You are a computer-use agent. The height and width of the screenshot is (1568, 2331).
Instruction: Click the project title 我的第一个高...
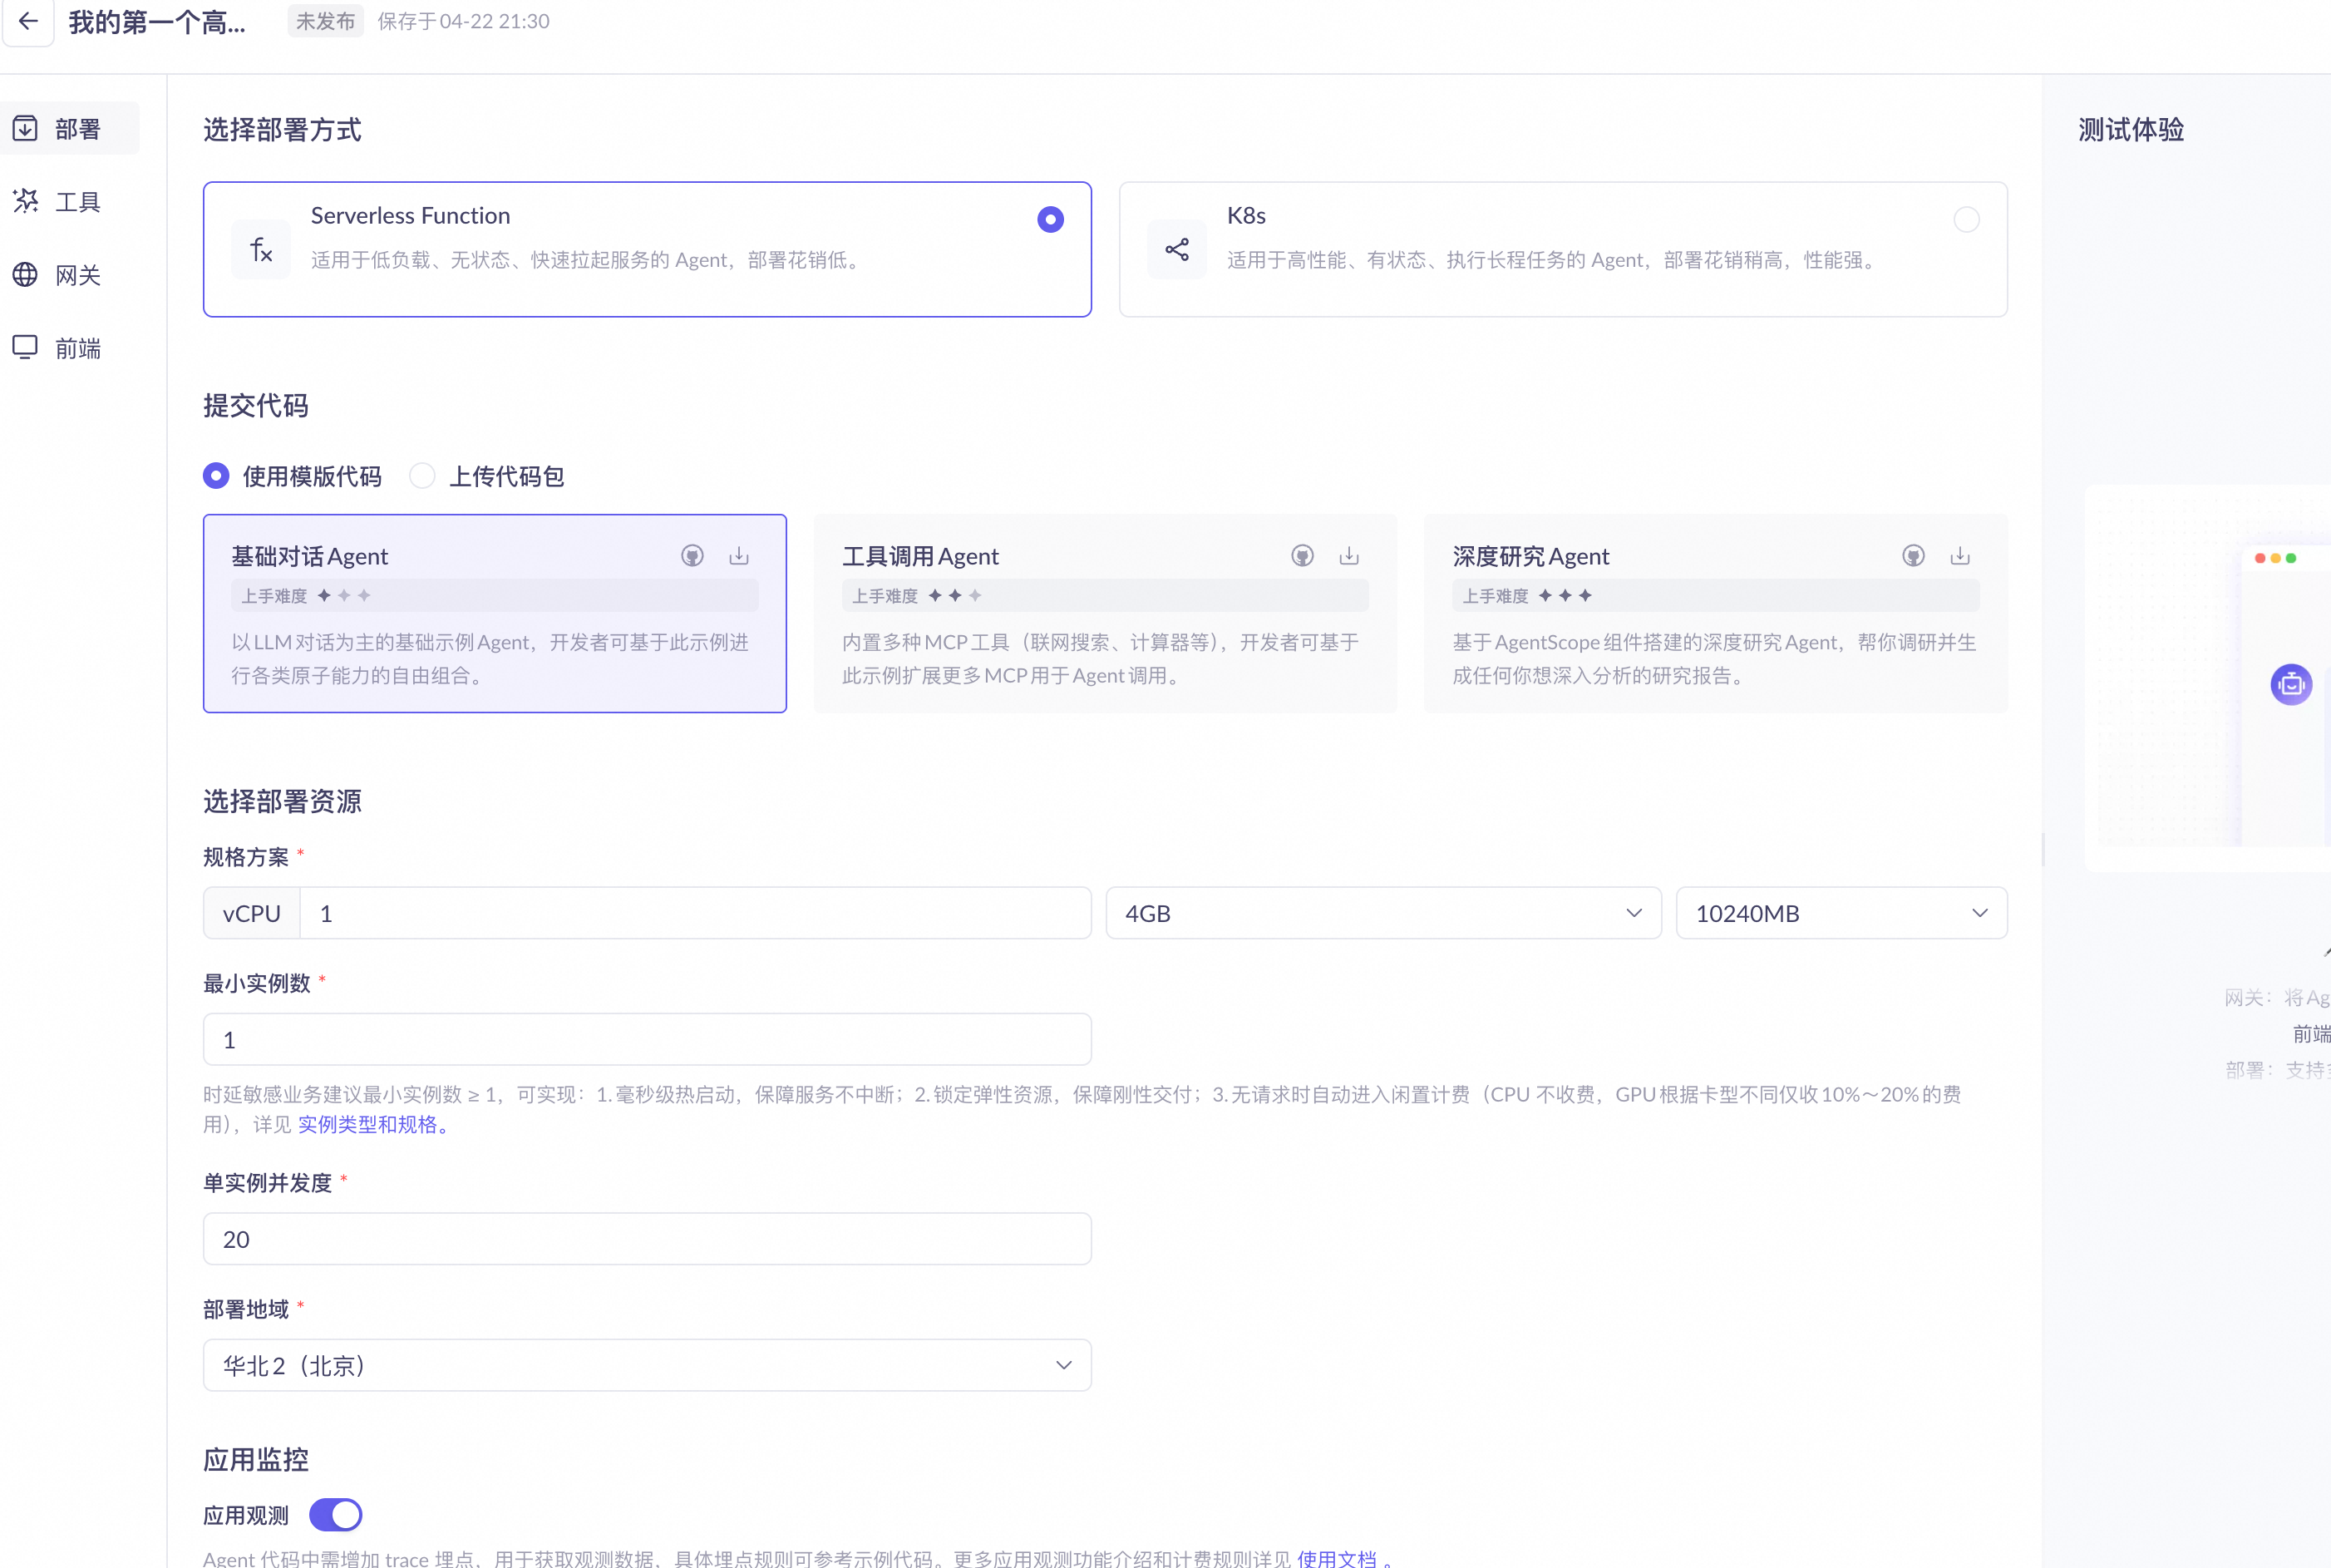157,22
